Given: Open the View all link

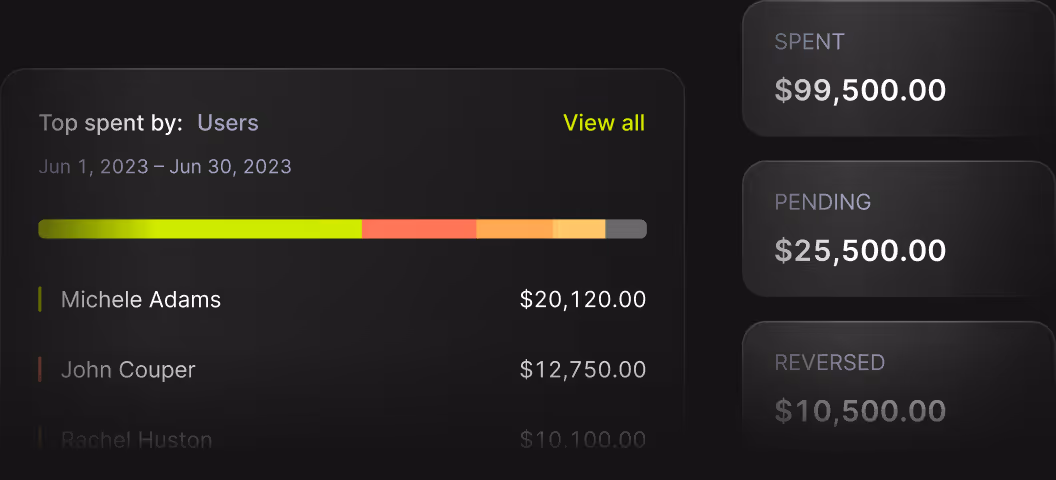Looking at the screenshot, I should click(604, 123).
